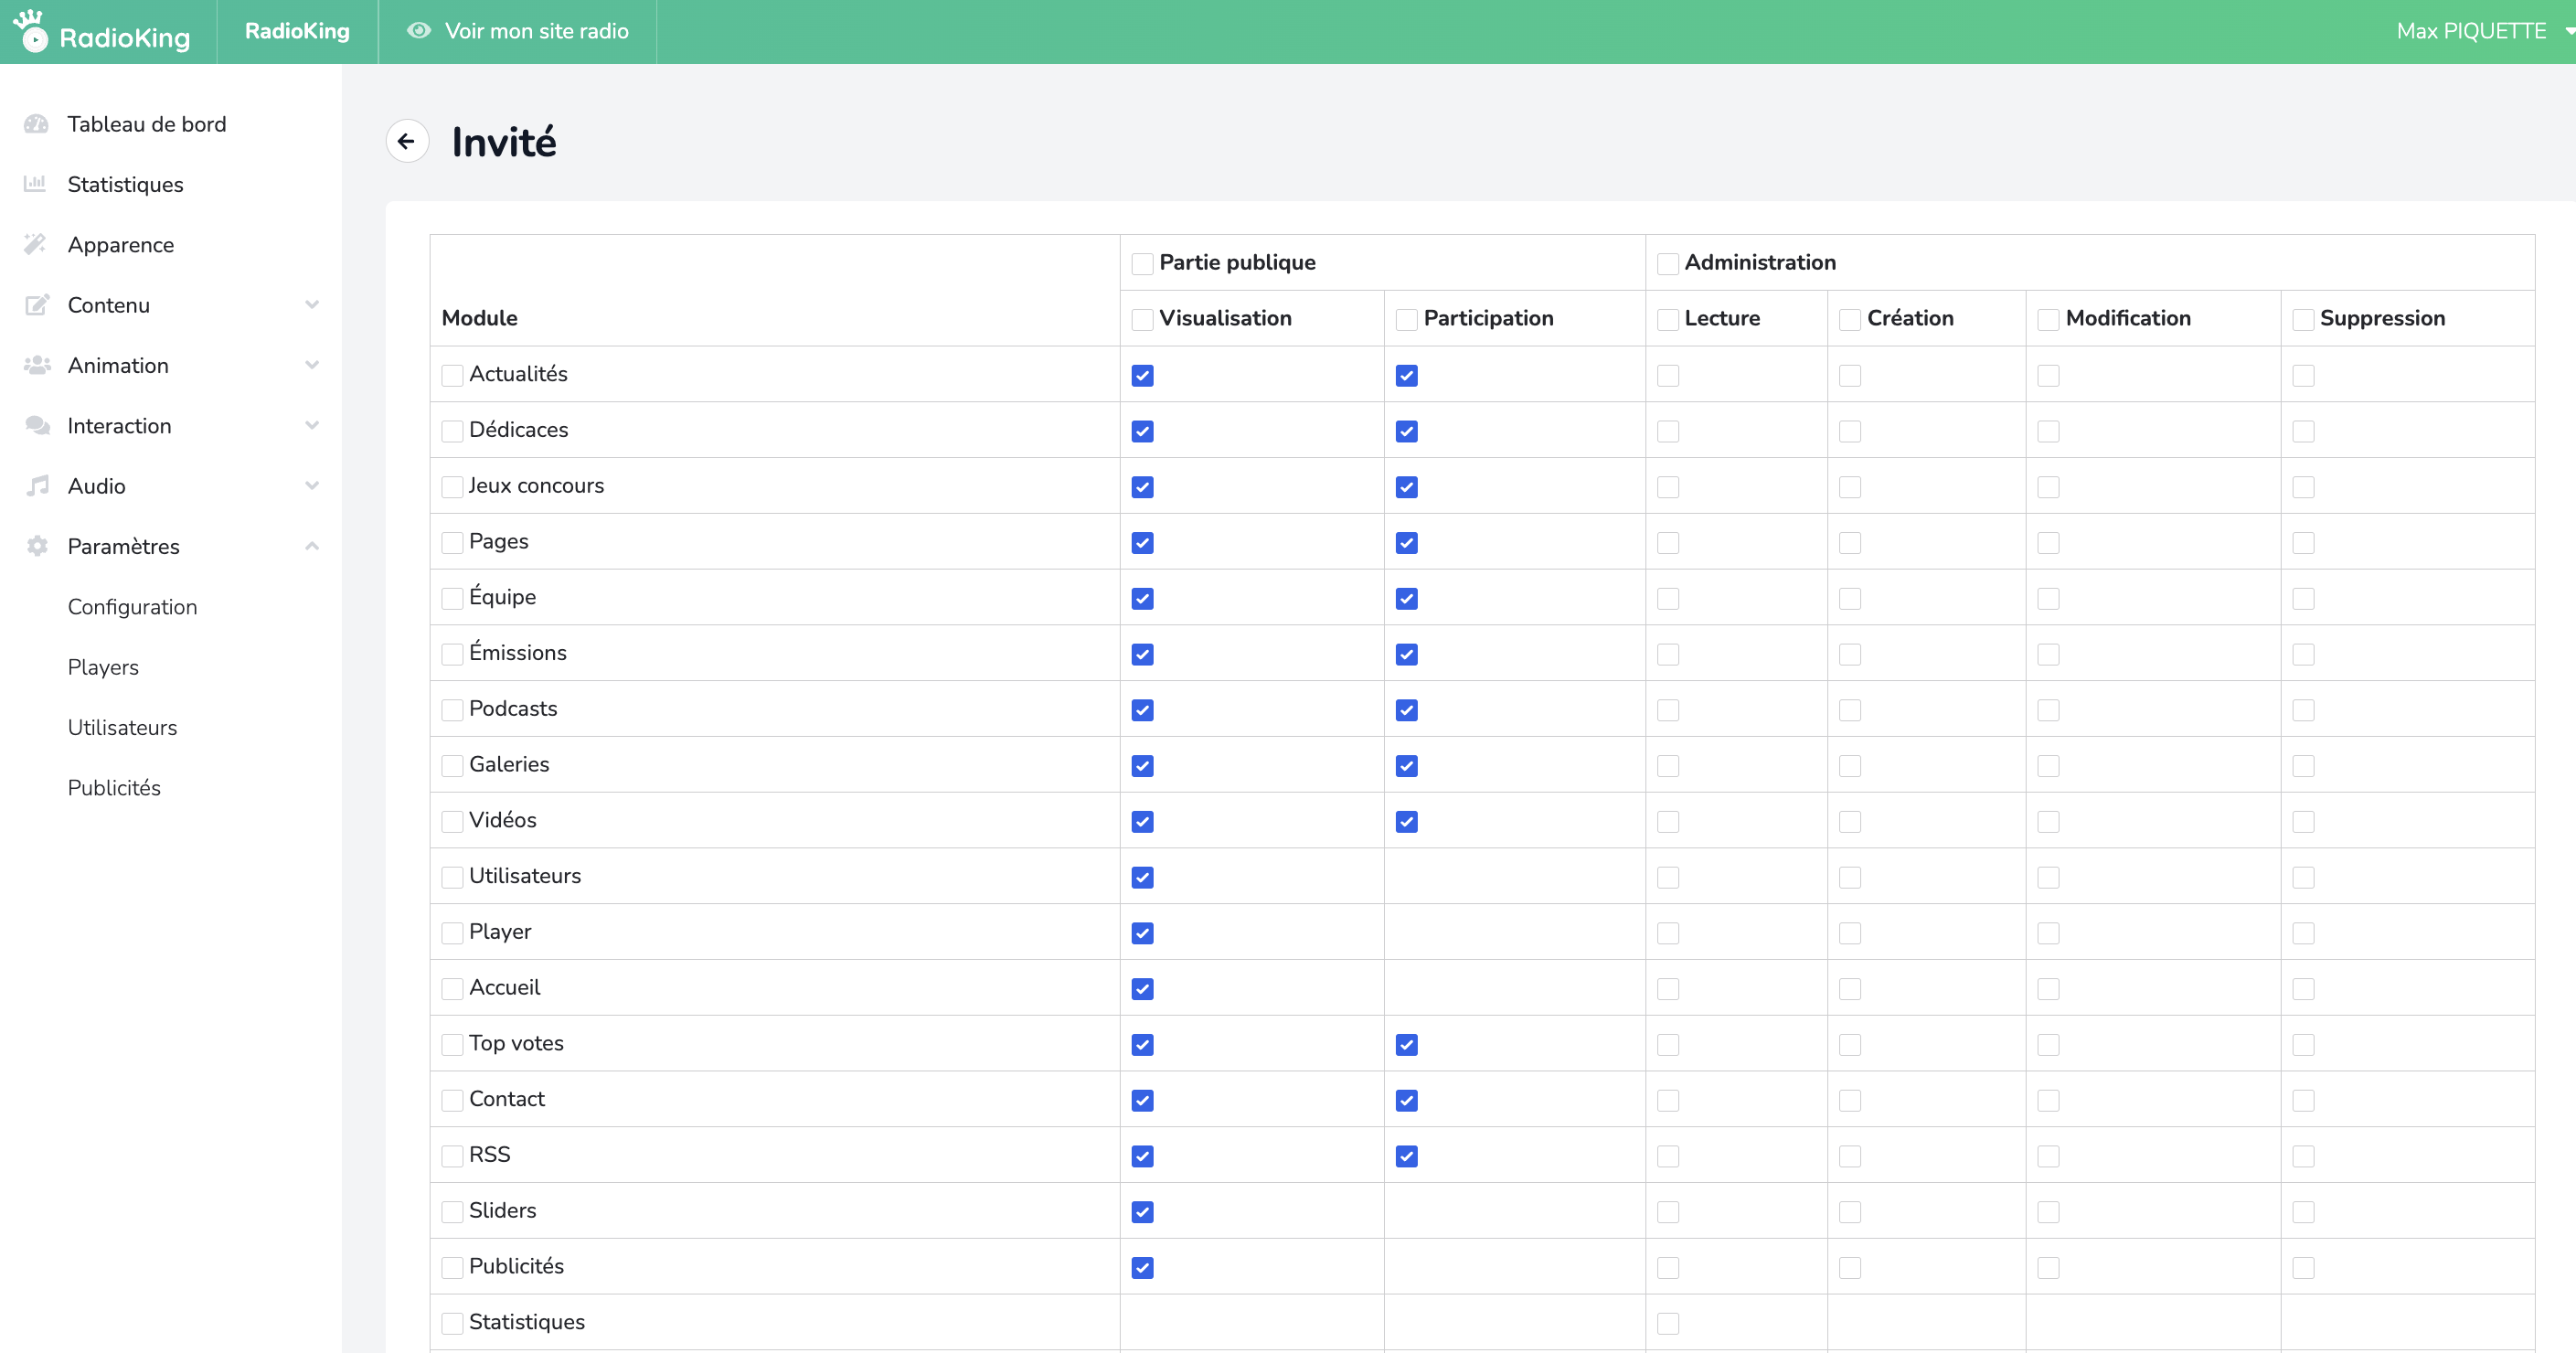Uncheck Participation for Top votes row
Screen dimensions: 2576x1353
click(x=1406, y=1045)
